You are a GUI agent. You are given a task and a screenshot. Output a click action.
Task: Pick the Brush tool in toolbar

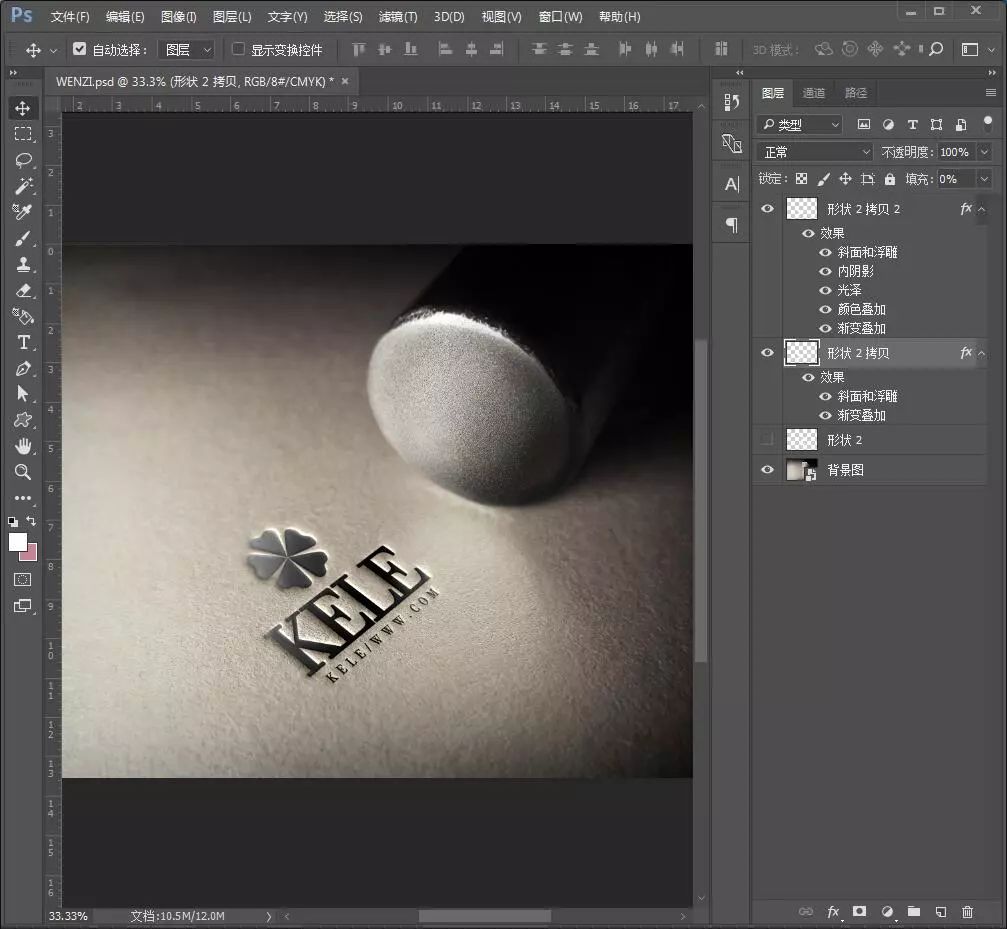click(x=23, y=238)
